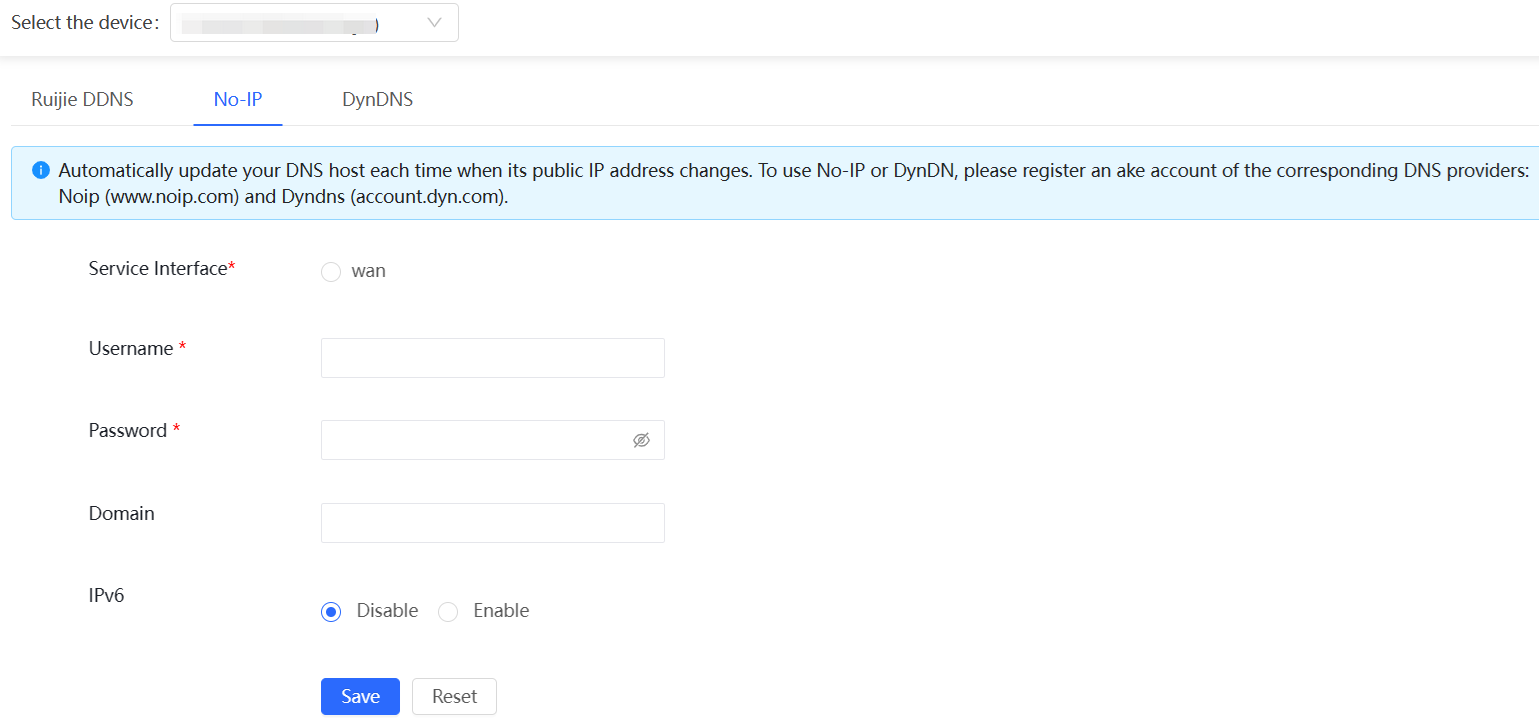Select the No-IP tab
The height and width of the screenshot is (721, 1539).
click(x=238, y=100)
